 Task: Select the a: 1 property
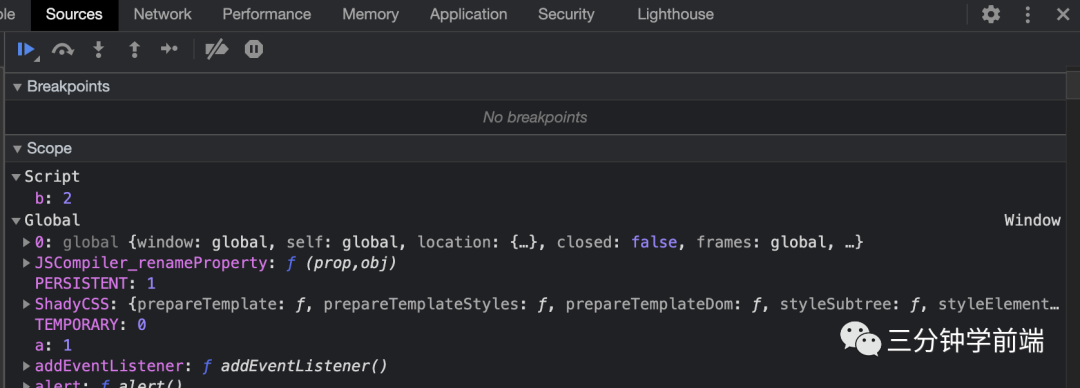pyautogui.click(x=53, y=345)
